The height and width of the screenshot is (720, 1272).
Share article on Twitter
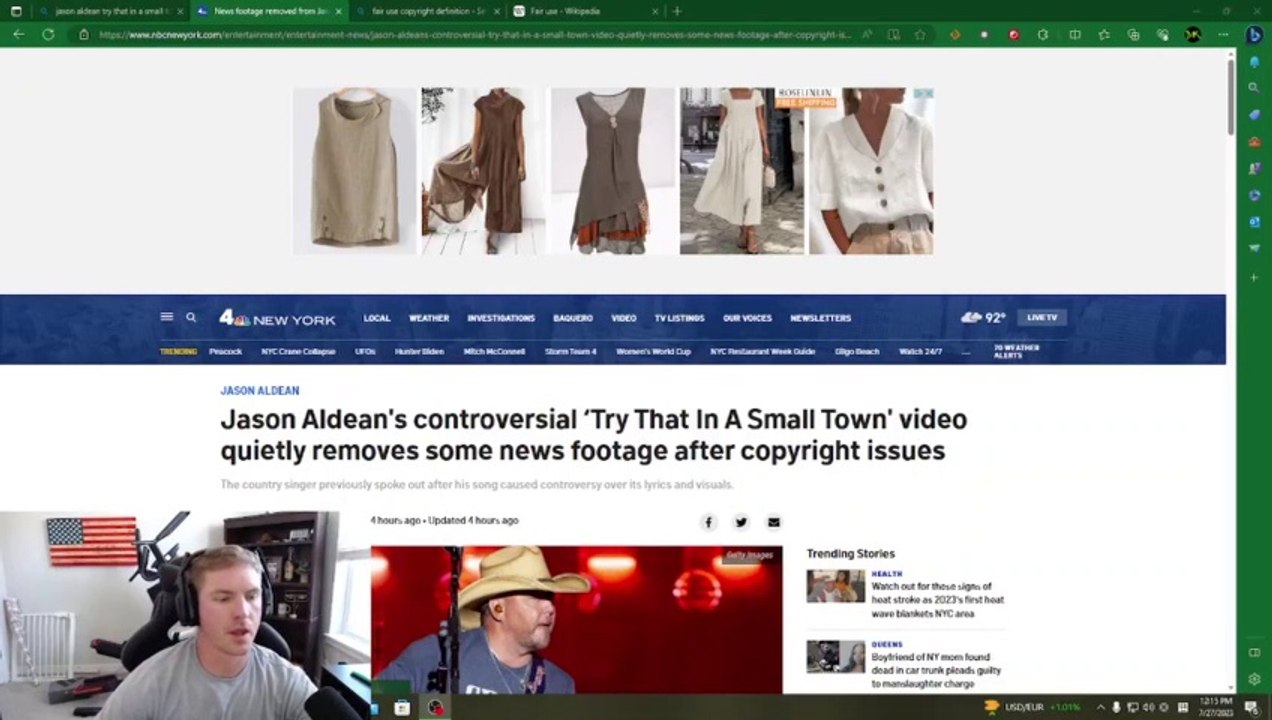741,522
